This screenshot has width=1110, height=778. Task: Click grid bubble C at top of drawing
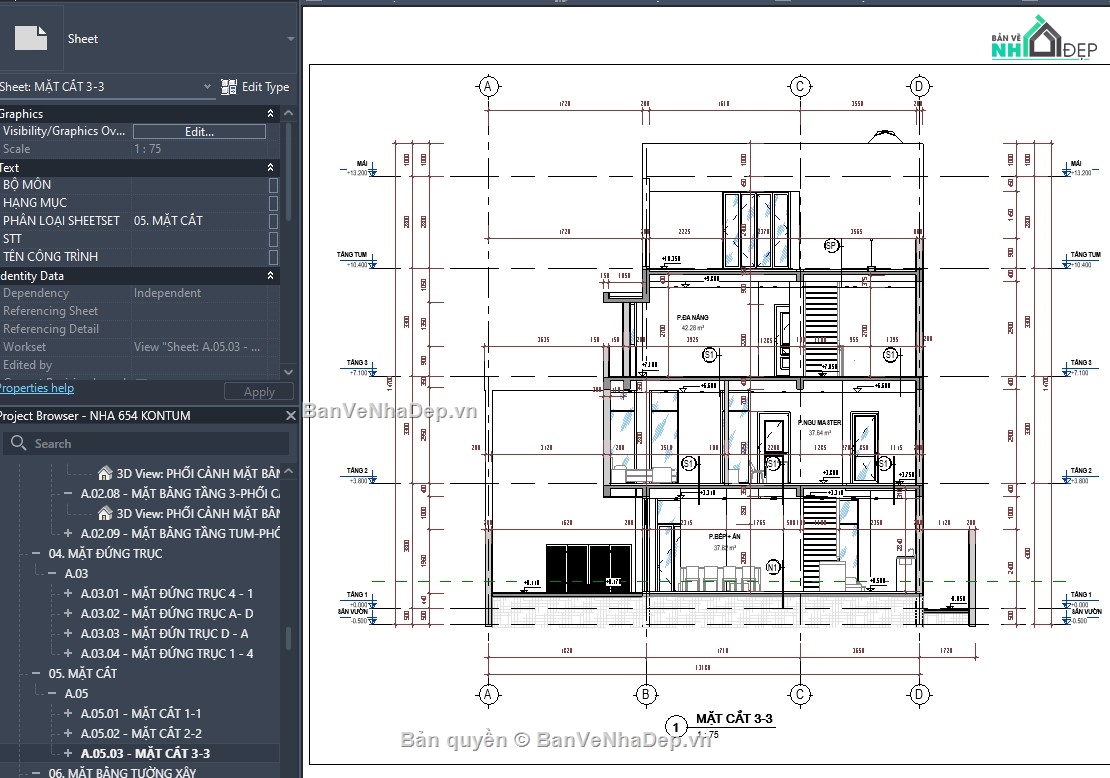tap(800, 87)
